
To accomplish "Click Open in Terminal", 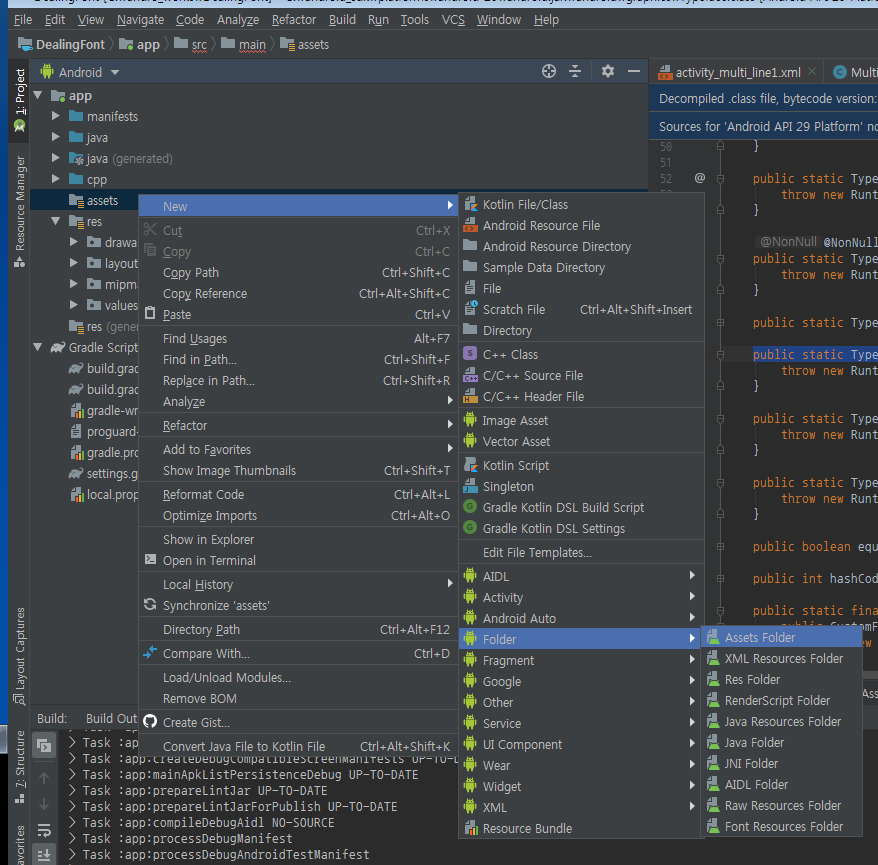I will (298, 560).
